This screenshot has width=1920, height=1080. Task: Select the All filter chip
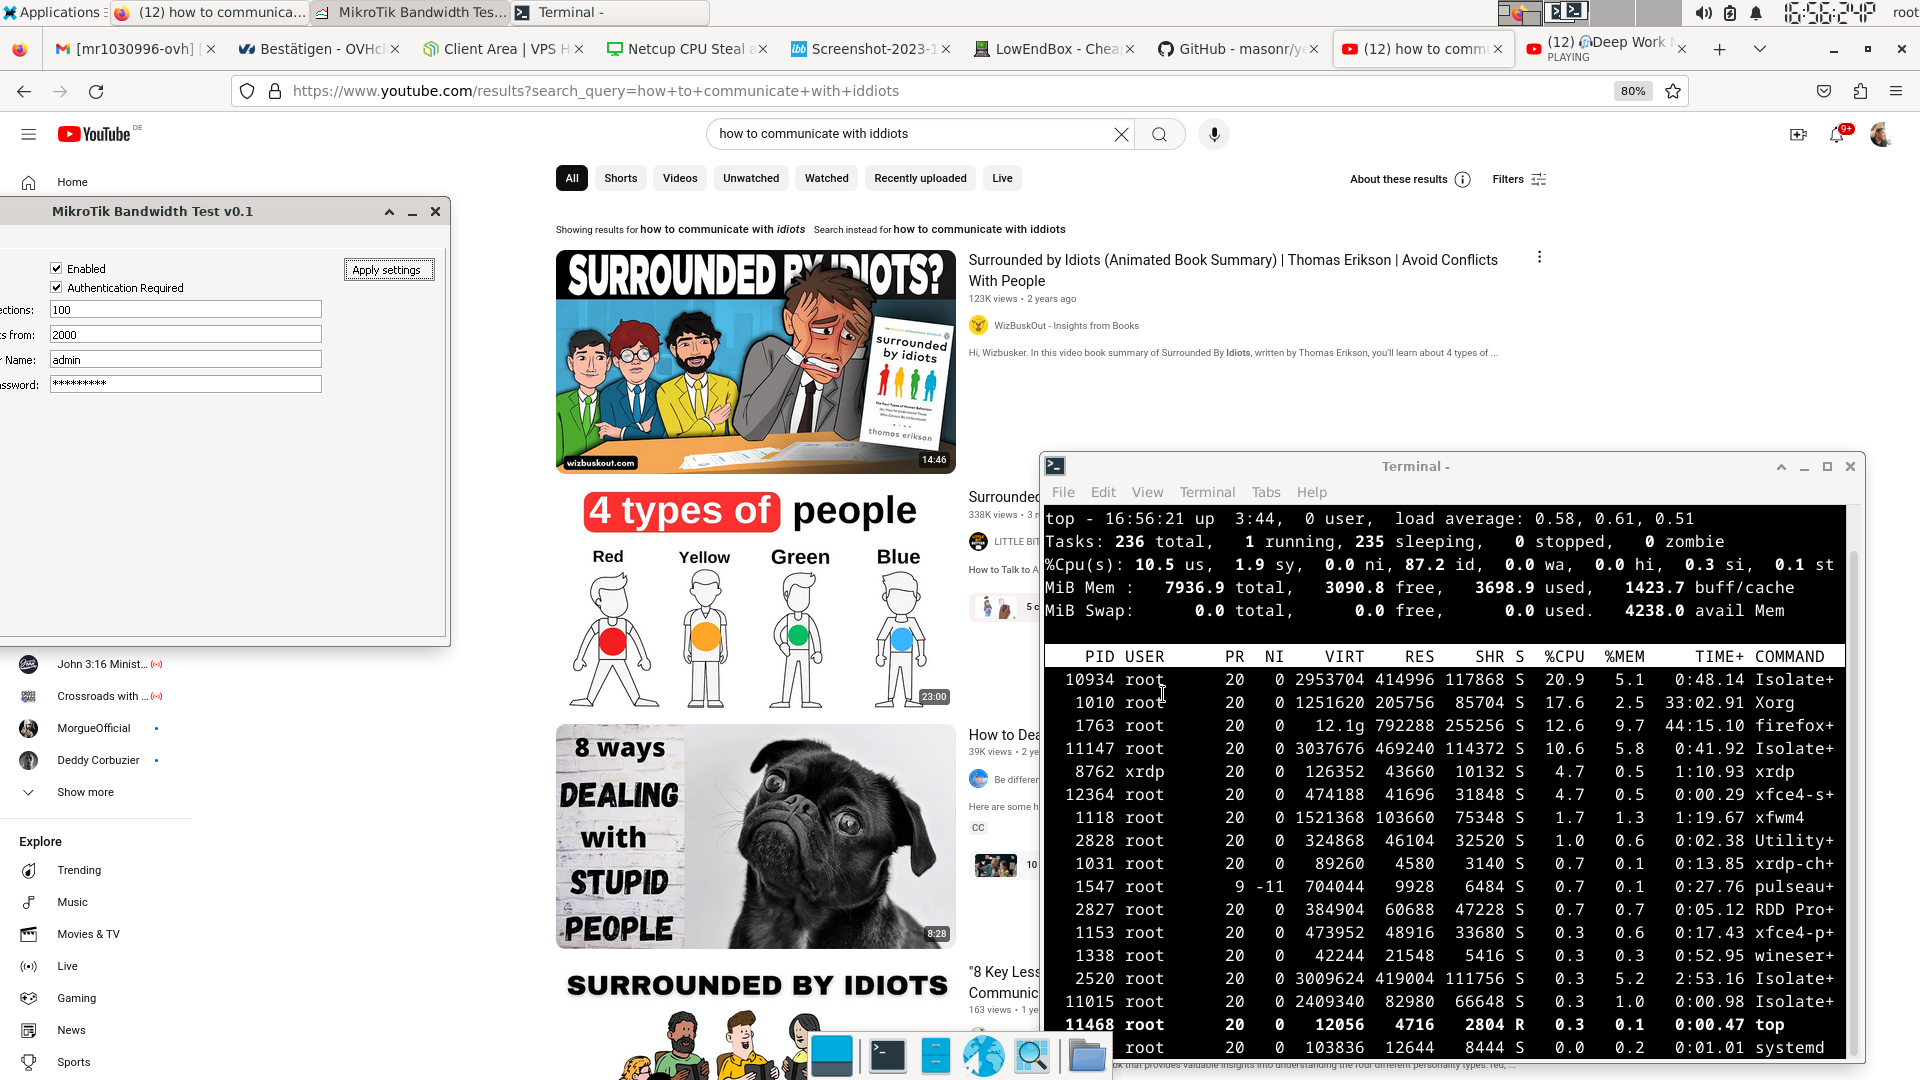click(572, 178)
